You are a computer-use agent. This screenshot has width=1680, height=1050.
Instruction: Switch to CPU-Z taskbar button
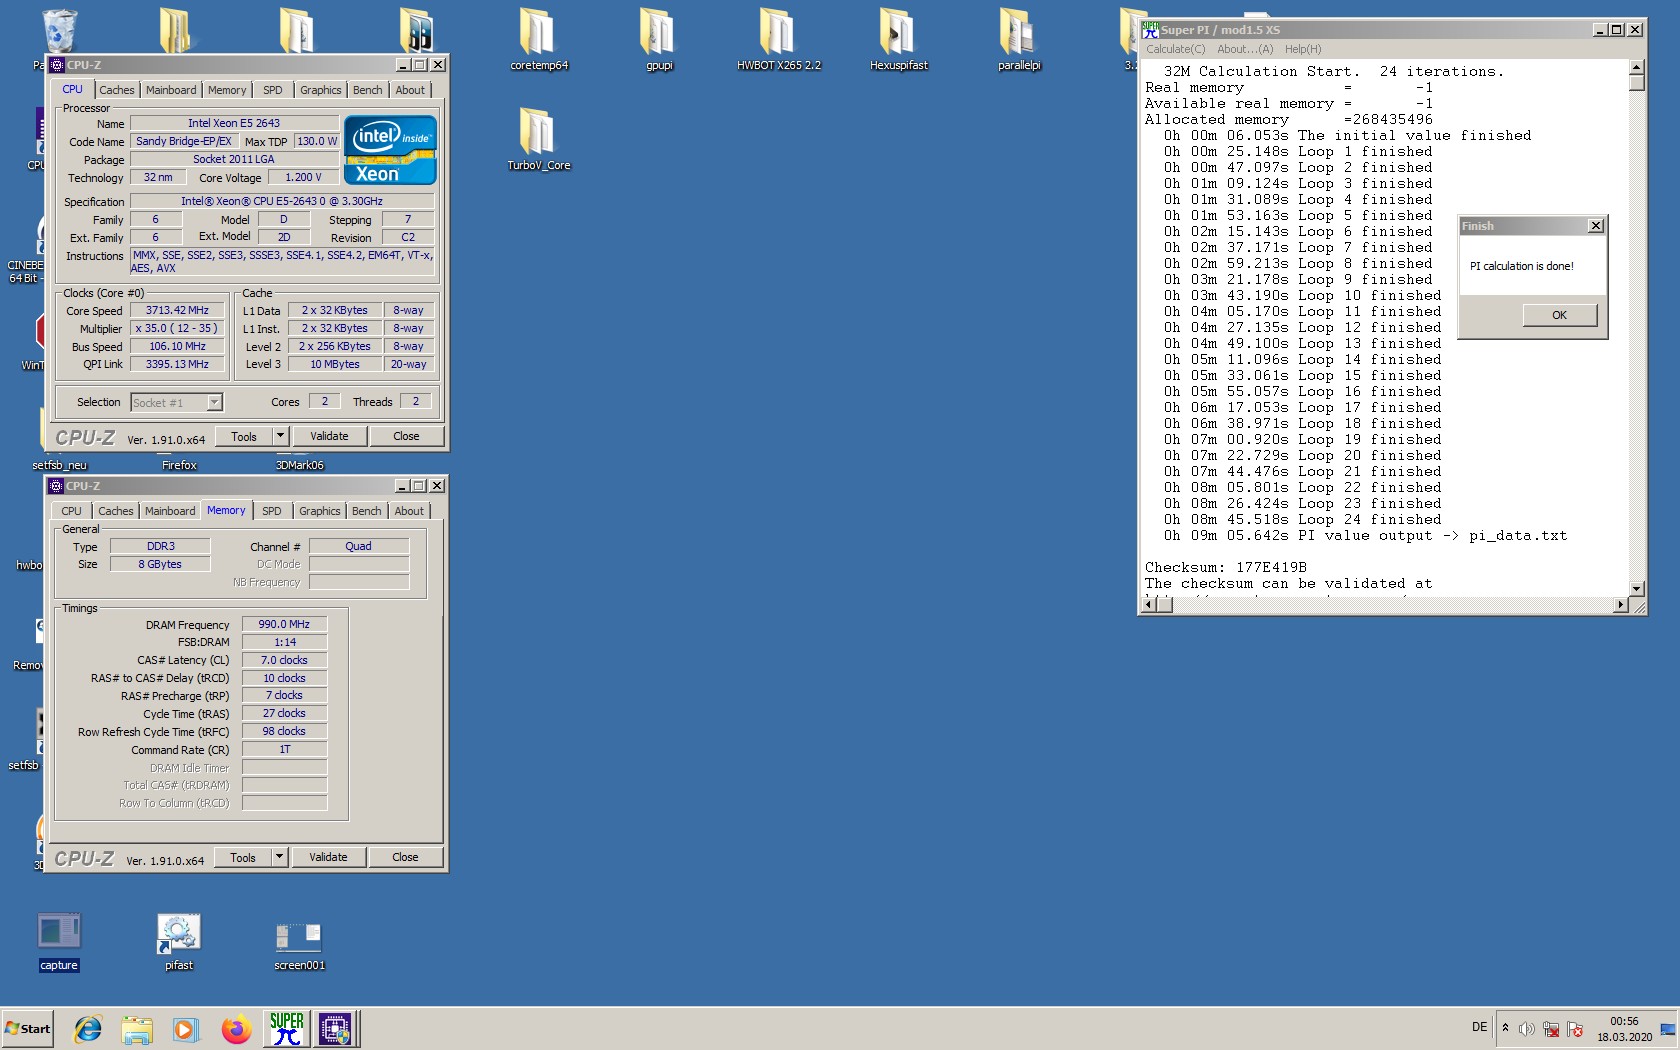335,1029
